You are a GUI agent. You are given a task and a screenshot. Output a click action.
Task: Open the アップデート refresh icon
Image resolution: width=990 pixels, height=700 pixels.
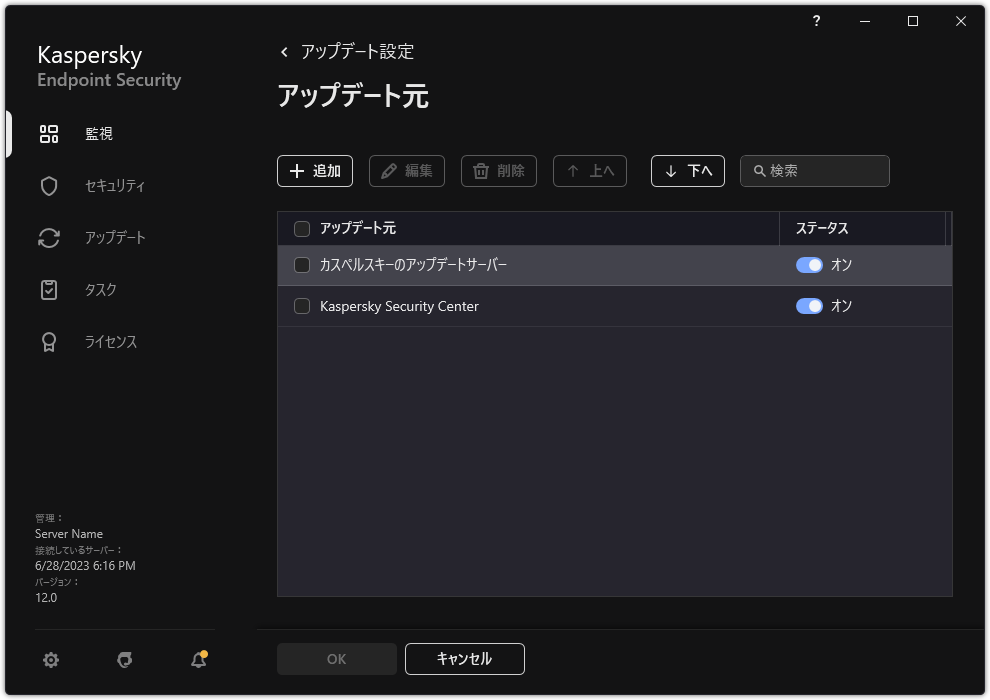(48, 237)
